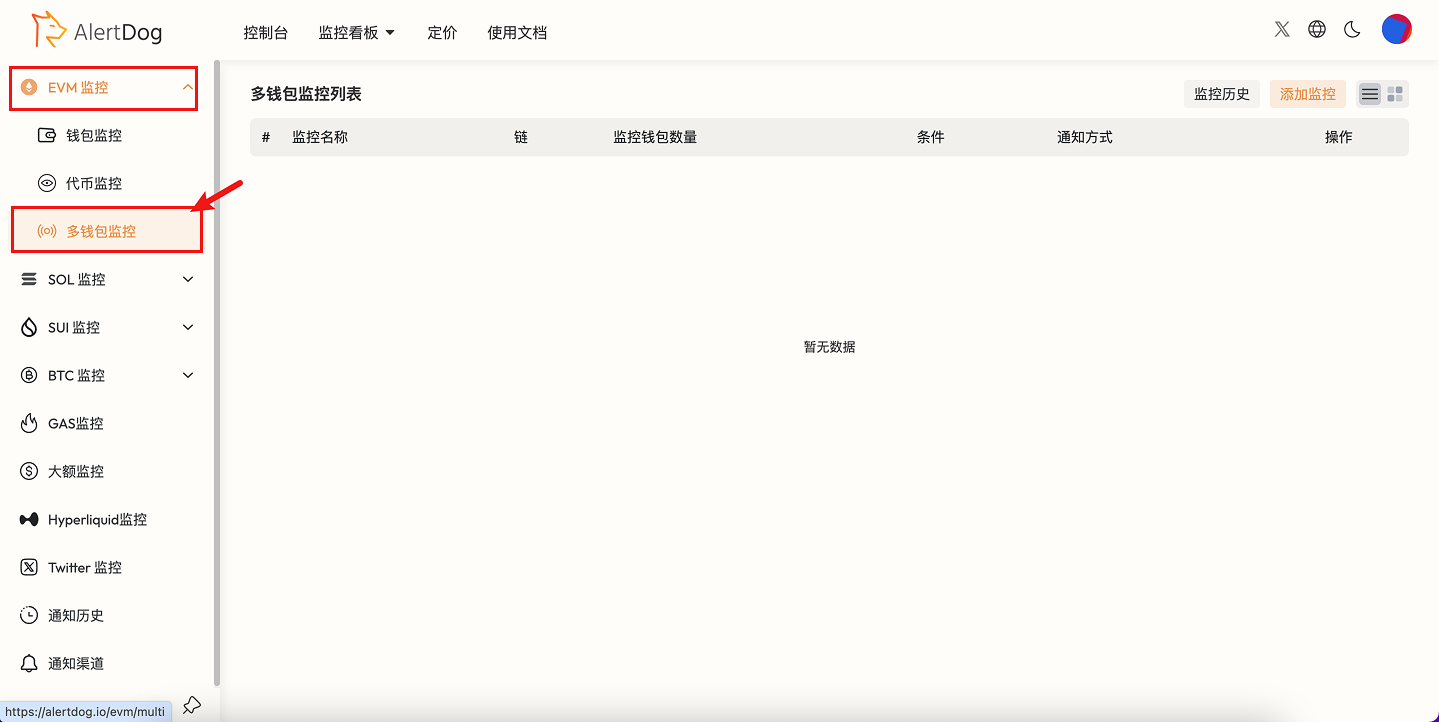
Task: Select the Hyperliquid监控 sidebar item
Action: 97,519
